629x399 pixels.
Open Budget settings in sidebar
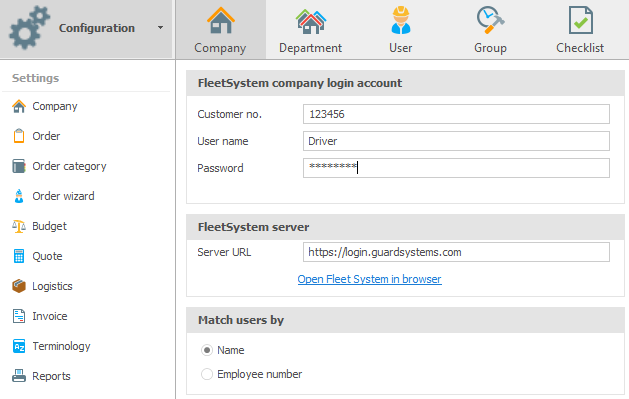click(49, 226)
